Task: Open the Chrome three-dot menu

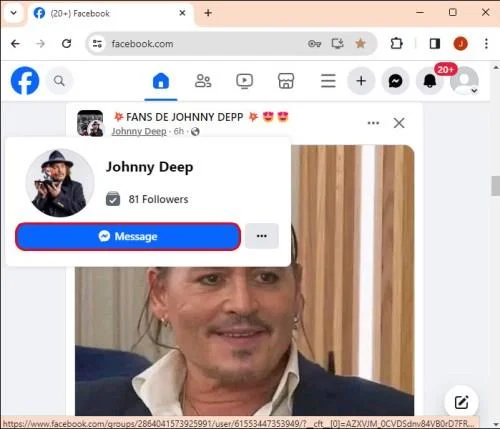Action: (486, 44)
